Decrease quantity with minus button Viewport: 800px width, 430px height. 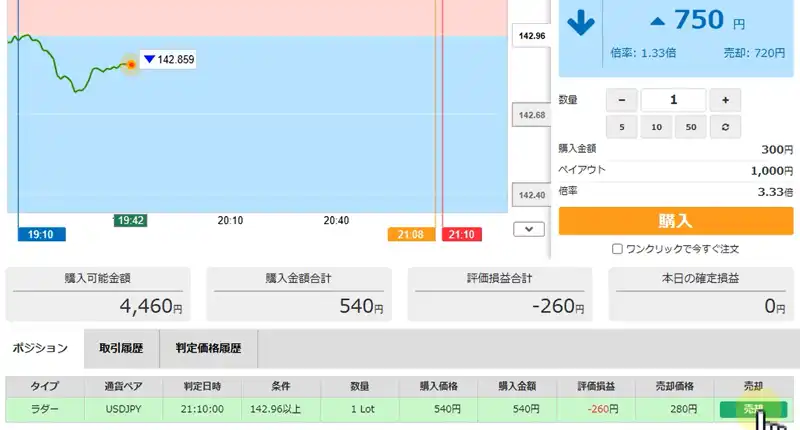tap(621, 100)
